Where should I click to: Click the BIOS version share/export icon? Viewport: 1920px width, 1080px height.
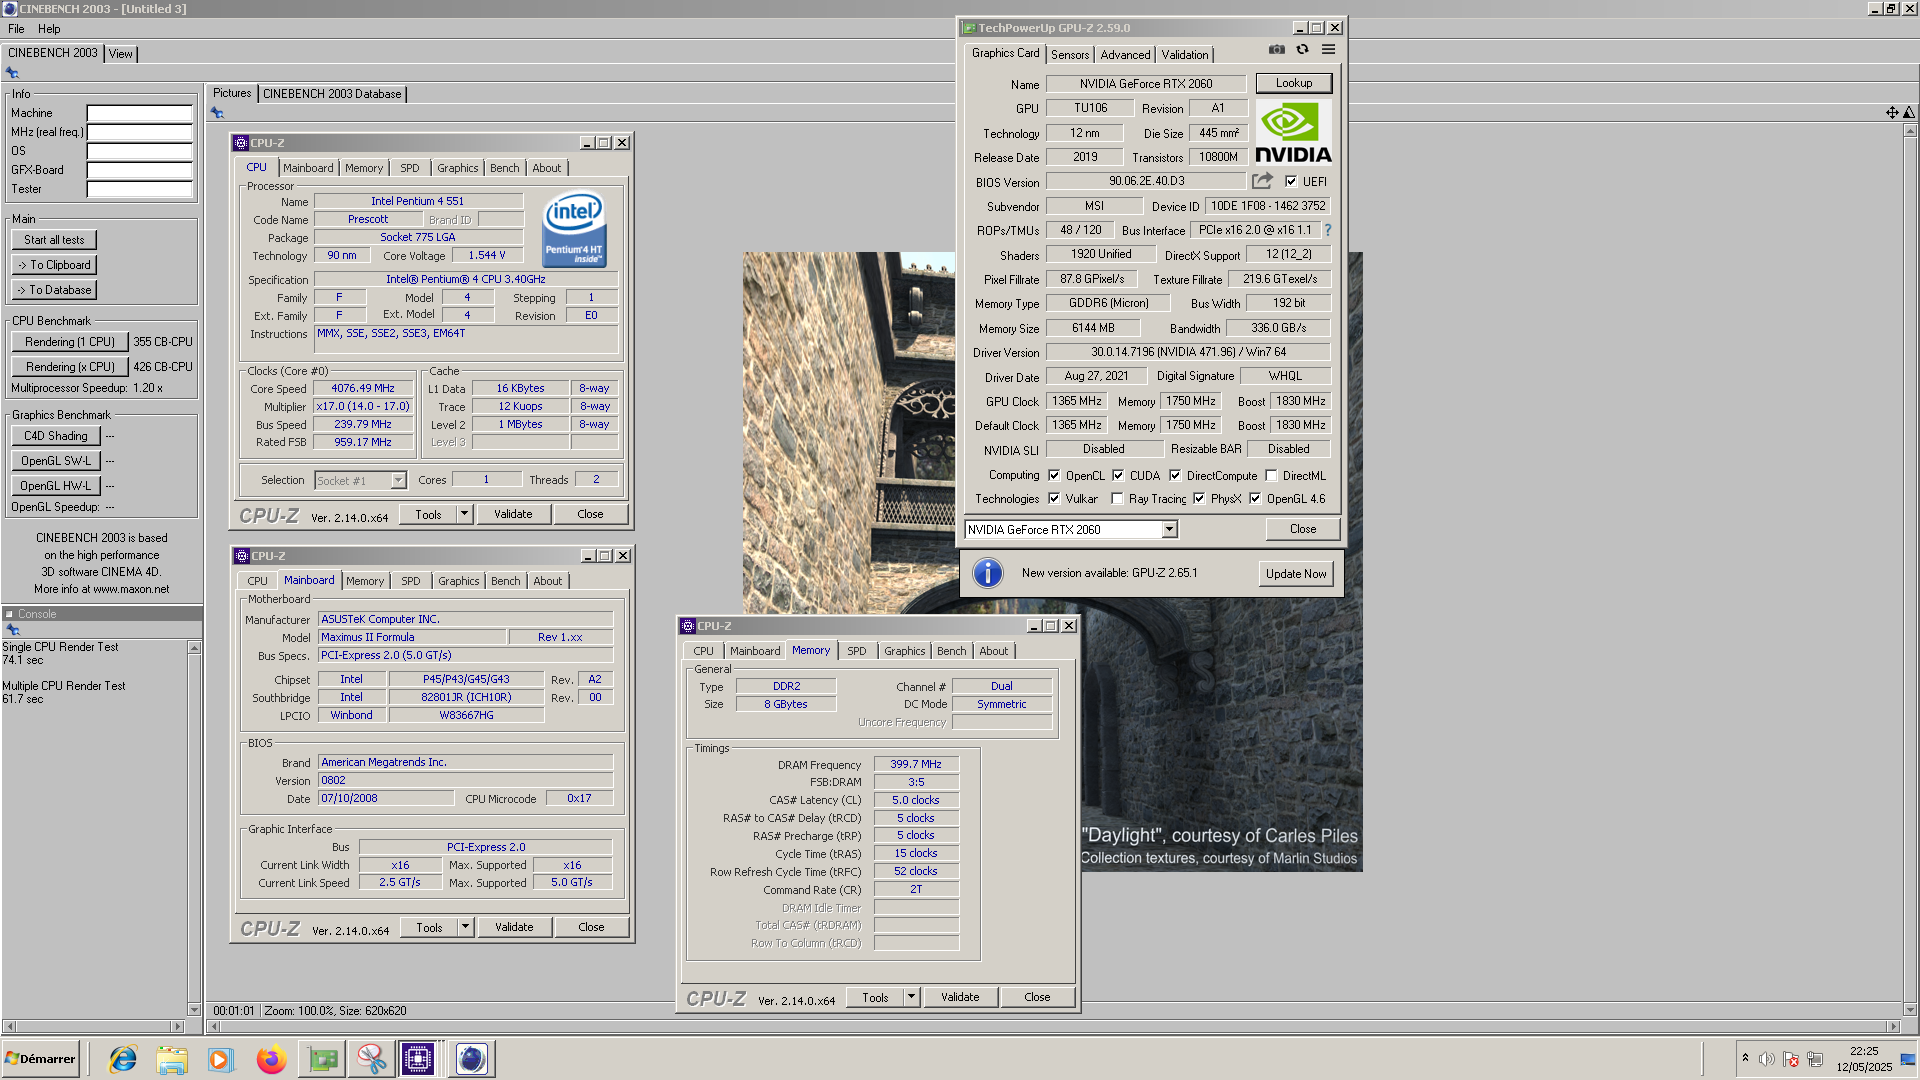pos(1262,181)
